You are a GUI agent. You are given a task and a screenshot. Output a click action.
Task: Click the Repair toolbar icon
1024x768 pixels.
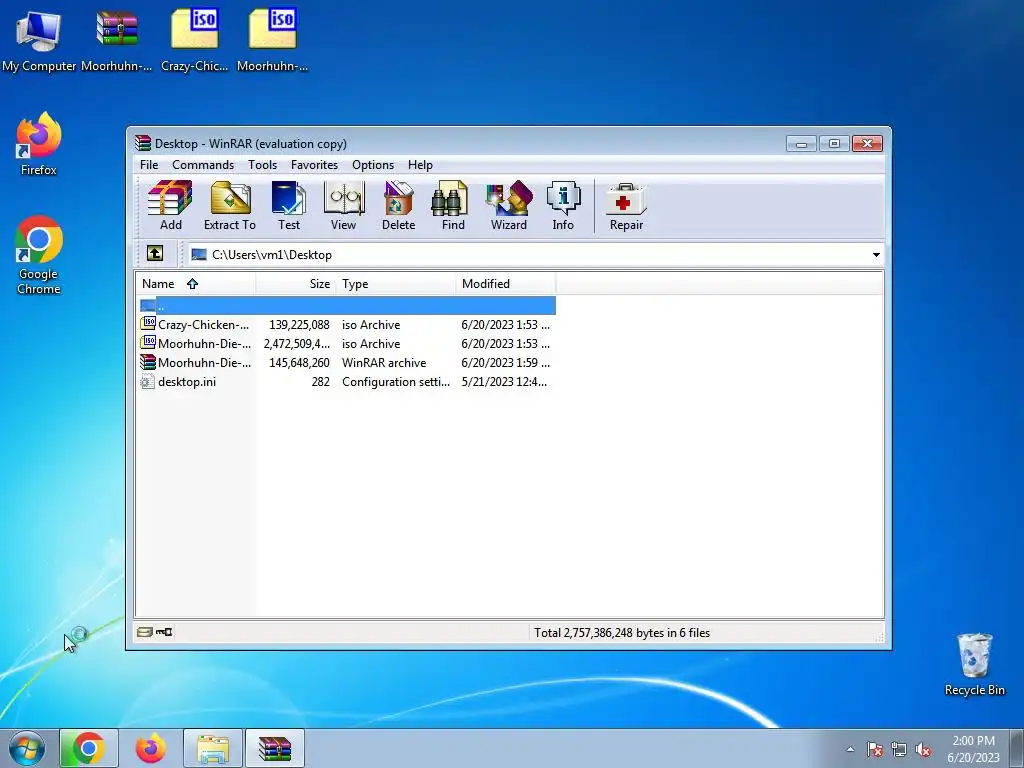click(626, 206)
